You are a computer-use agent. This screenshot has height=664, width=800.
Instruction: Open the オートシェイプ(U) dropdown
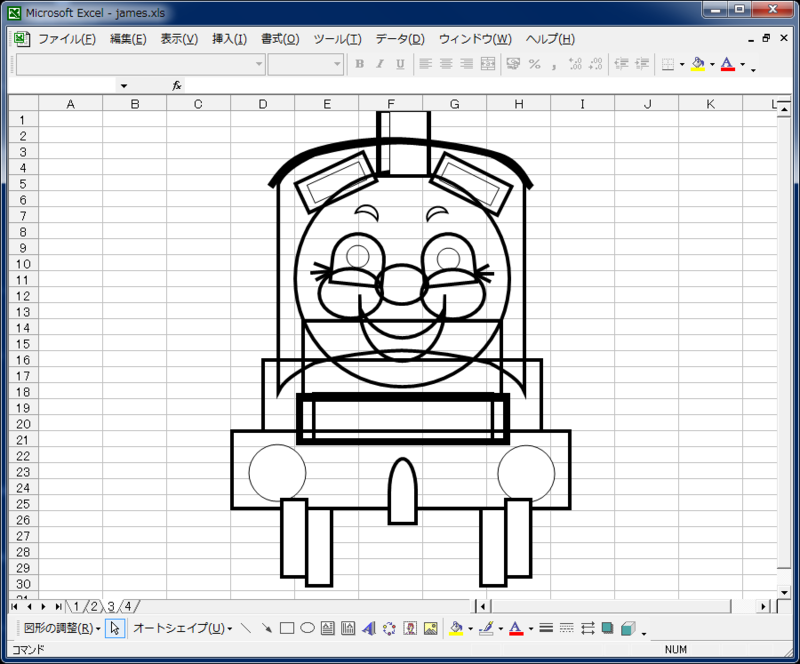point(183,628)
